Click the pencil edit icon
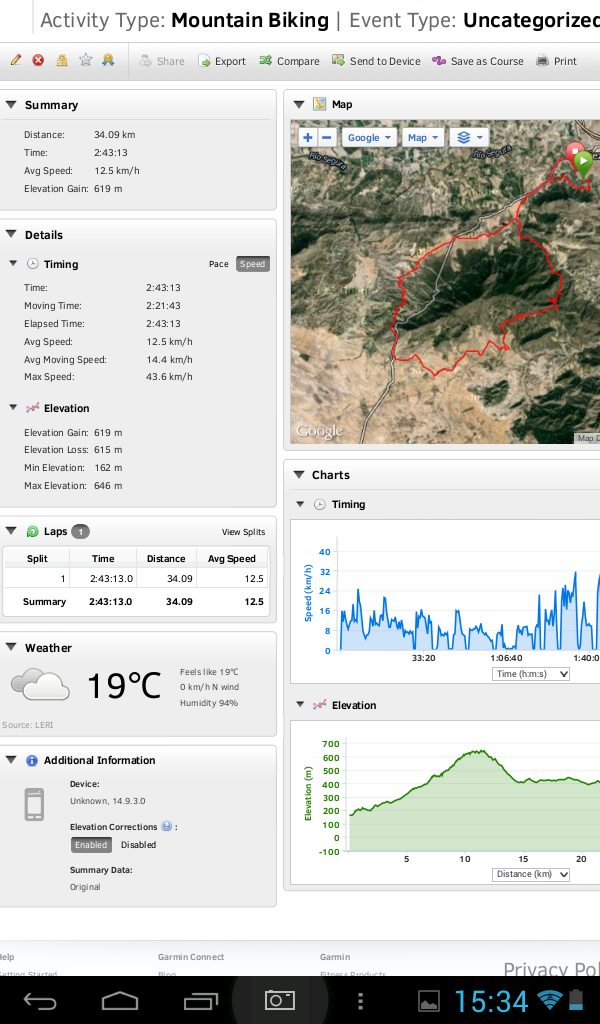This screenshot has height=1024, width=600. pos(16,60)
